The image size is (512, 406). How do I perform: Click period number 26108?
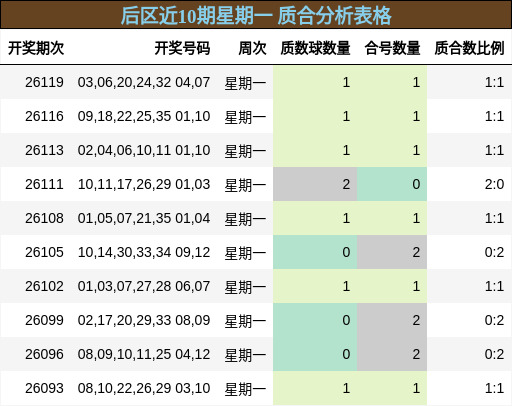[44, 218]
